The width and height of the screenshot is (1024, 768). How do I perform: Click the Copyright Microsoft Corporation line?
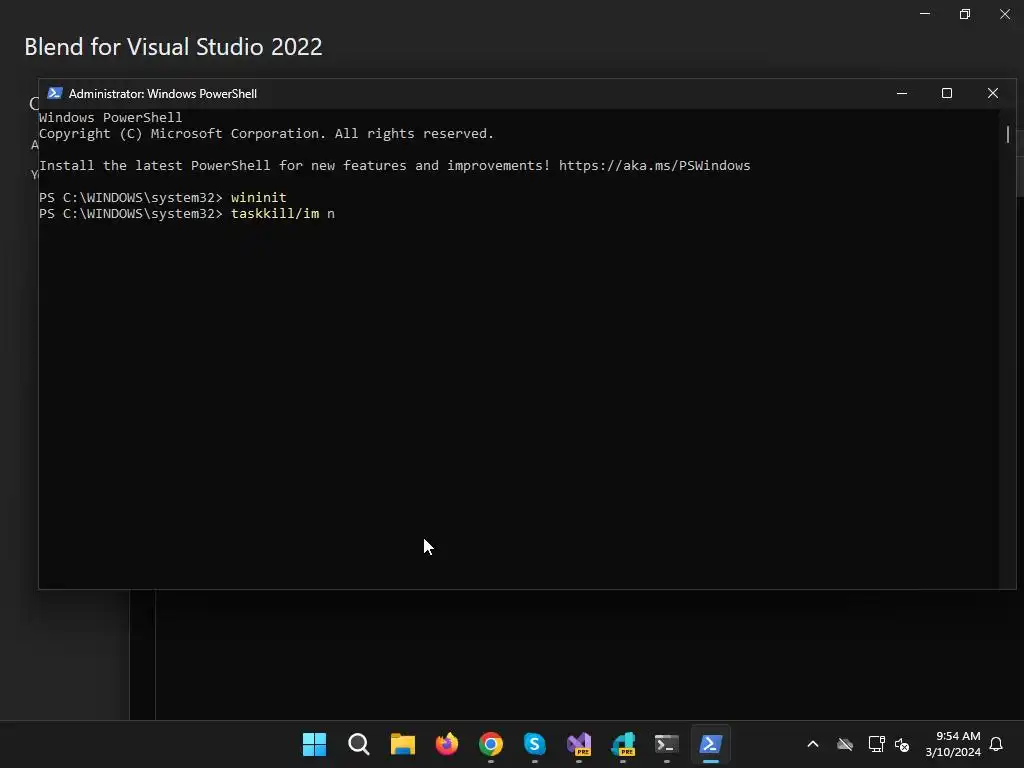[x=266, y=134]
